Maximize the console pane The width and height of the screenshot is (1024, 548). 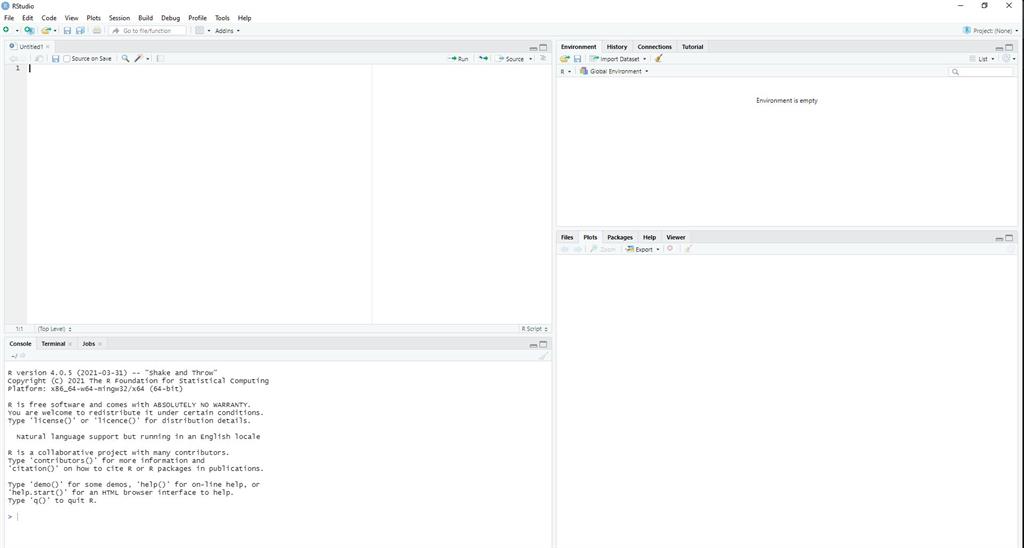[543, 344]
